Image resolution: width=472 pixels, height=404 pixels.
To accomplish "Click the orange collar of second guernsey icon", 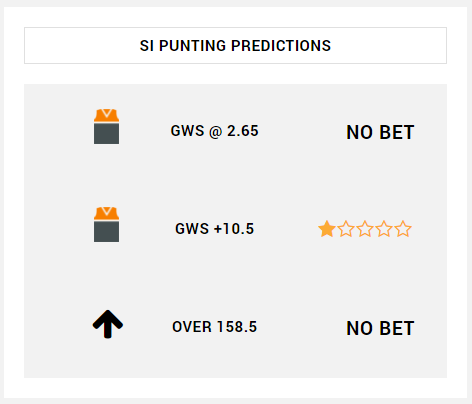I will pyautogui.click(x=106, y=213).
